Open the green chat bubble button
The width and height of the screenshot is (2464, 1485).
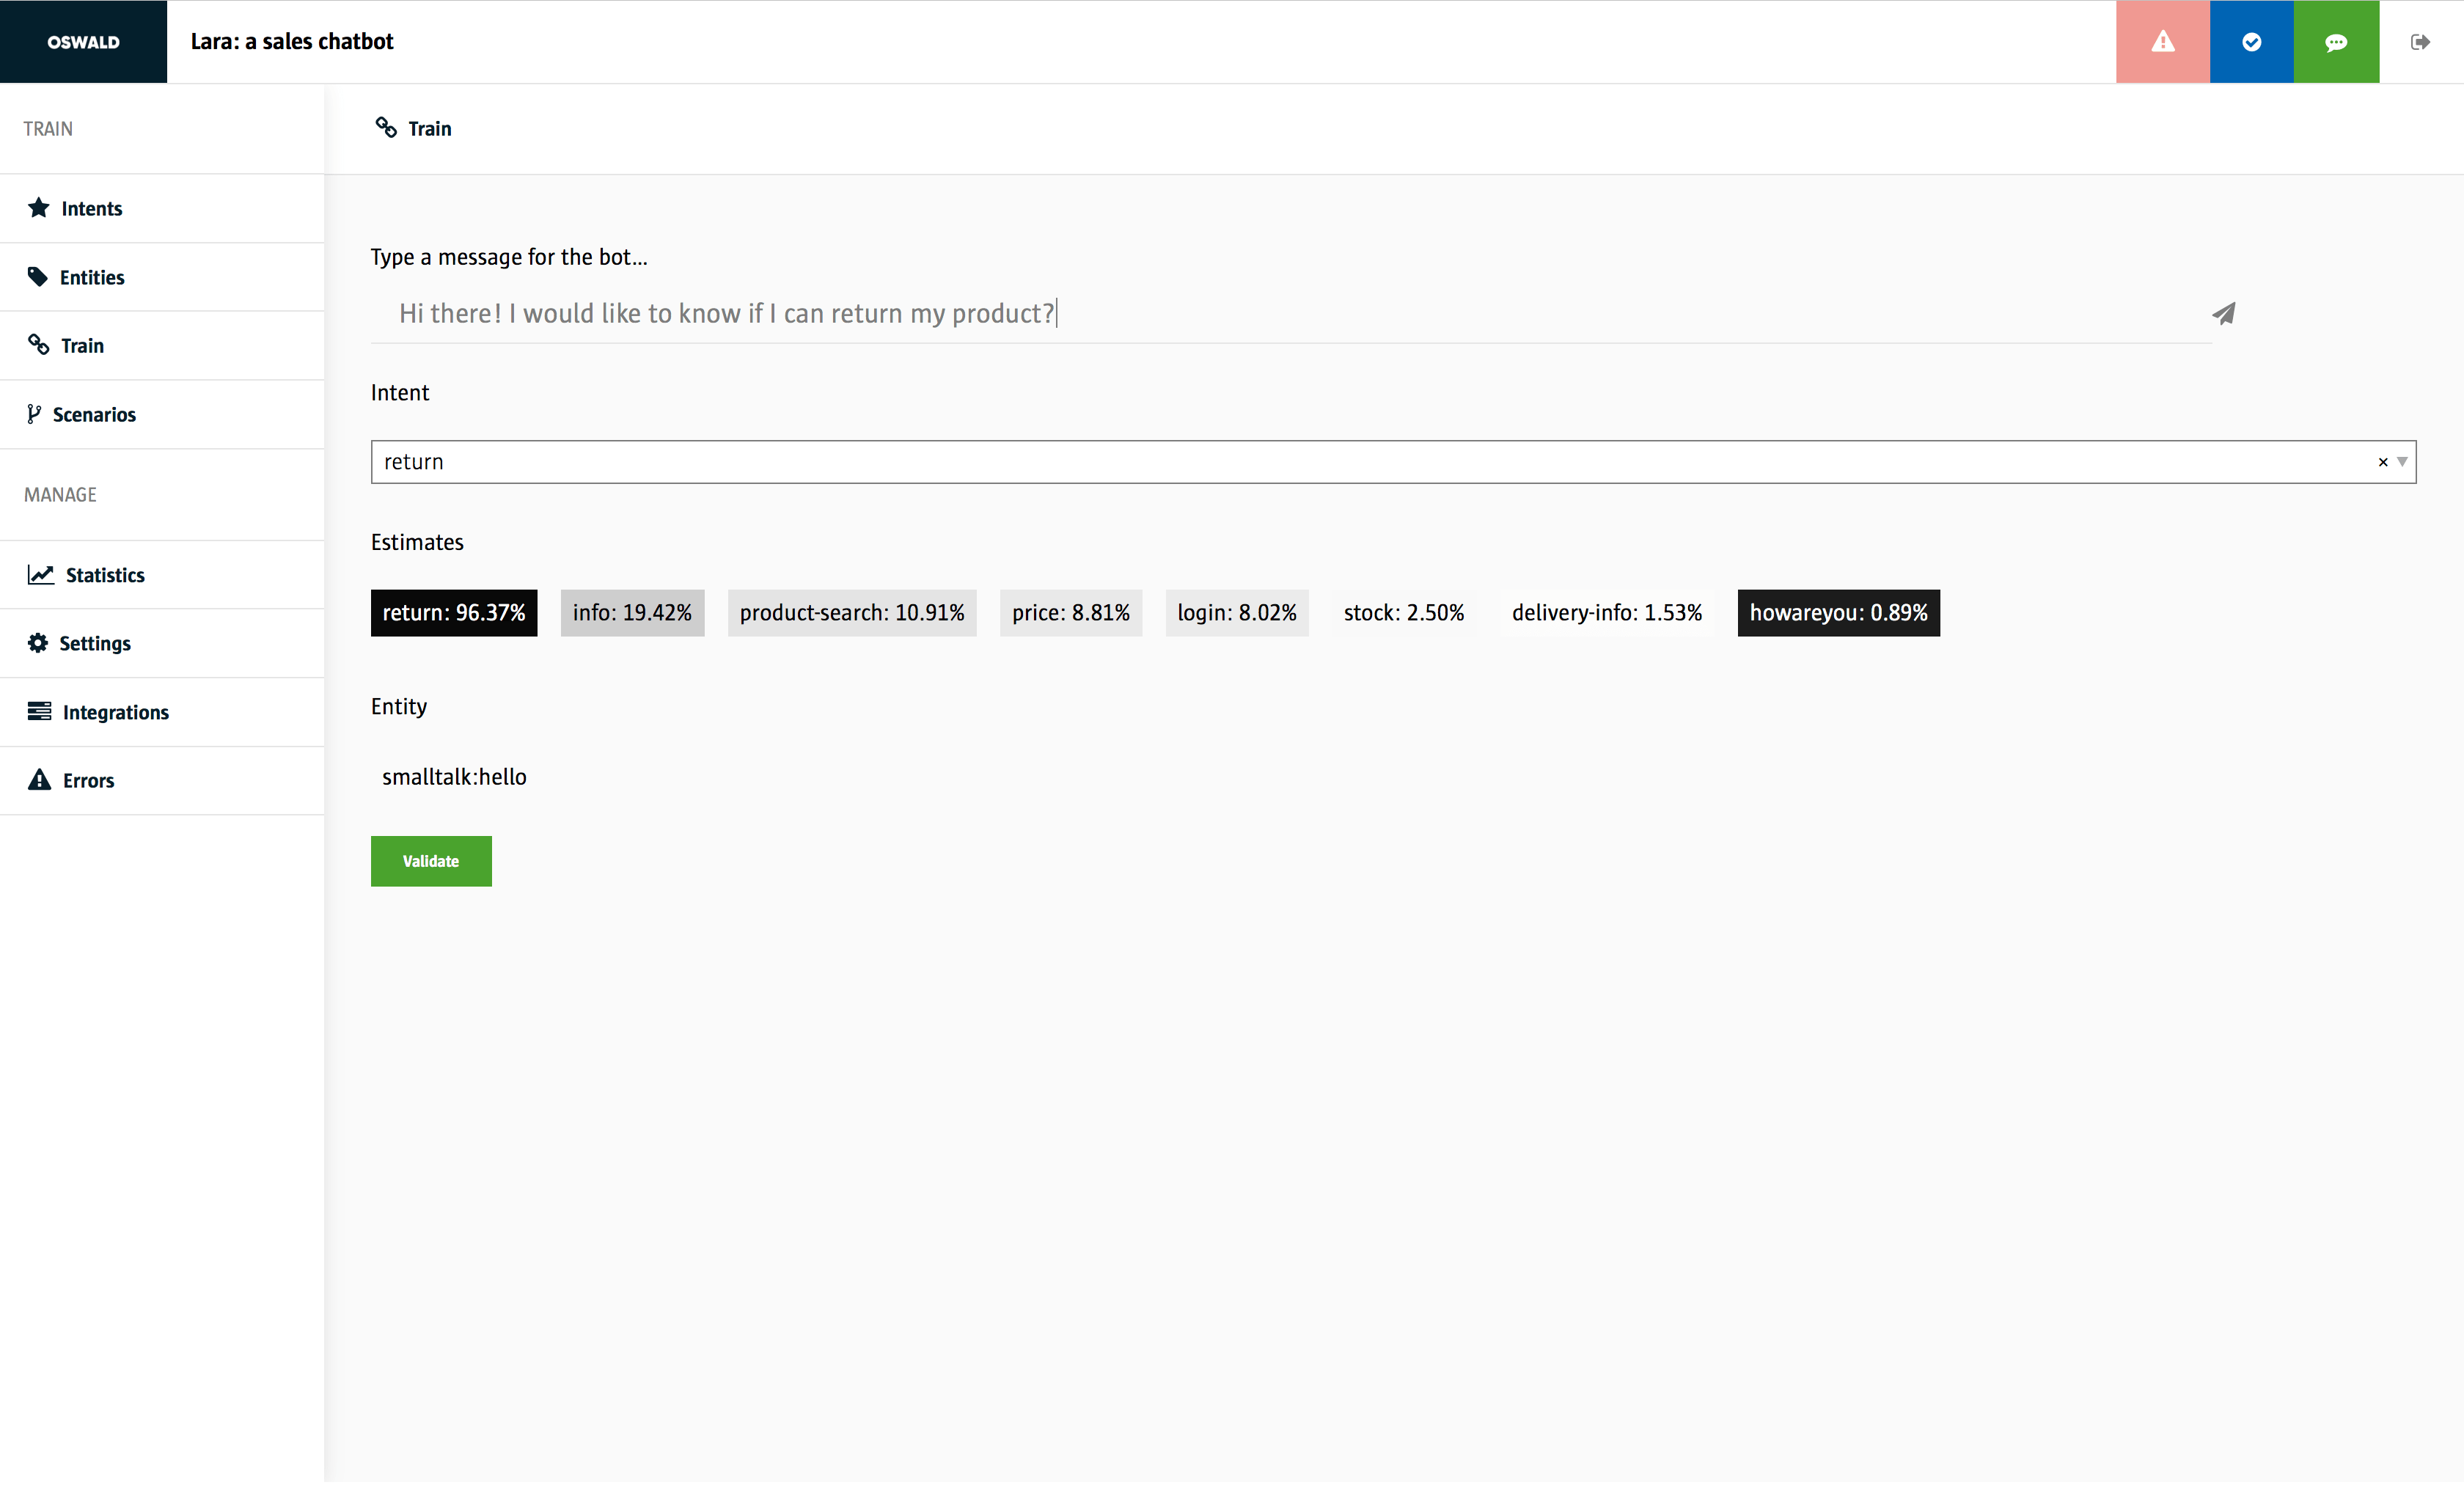pos(2335,42)
